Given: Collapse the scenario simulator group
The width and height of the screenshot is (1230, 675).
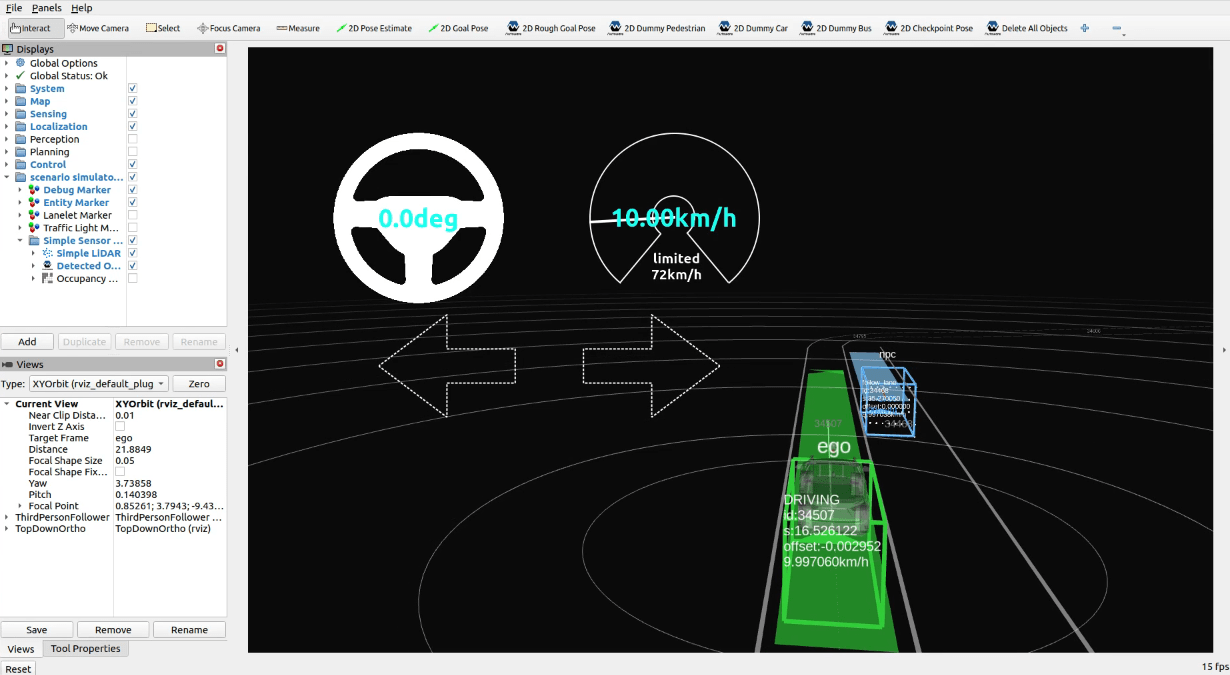Looking at the screenshot, I should [6, 177].
